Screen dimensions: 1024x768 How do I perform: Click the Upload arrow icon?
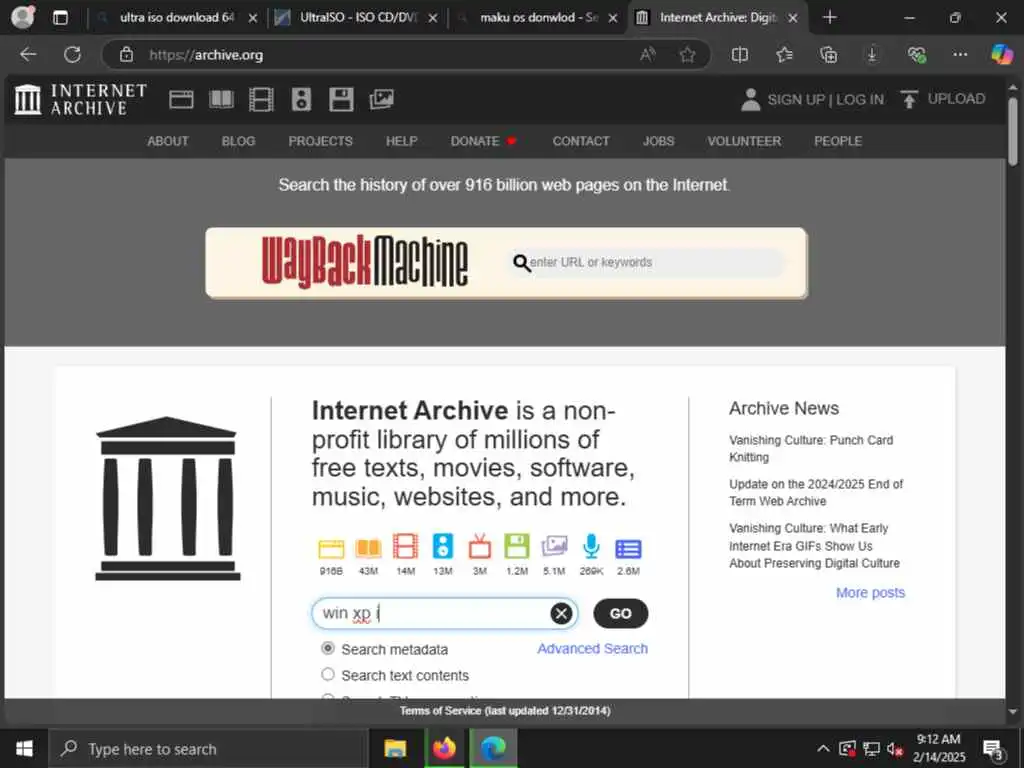click(908, 99)
